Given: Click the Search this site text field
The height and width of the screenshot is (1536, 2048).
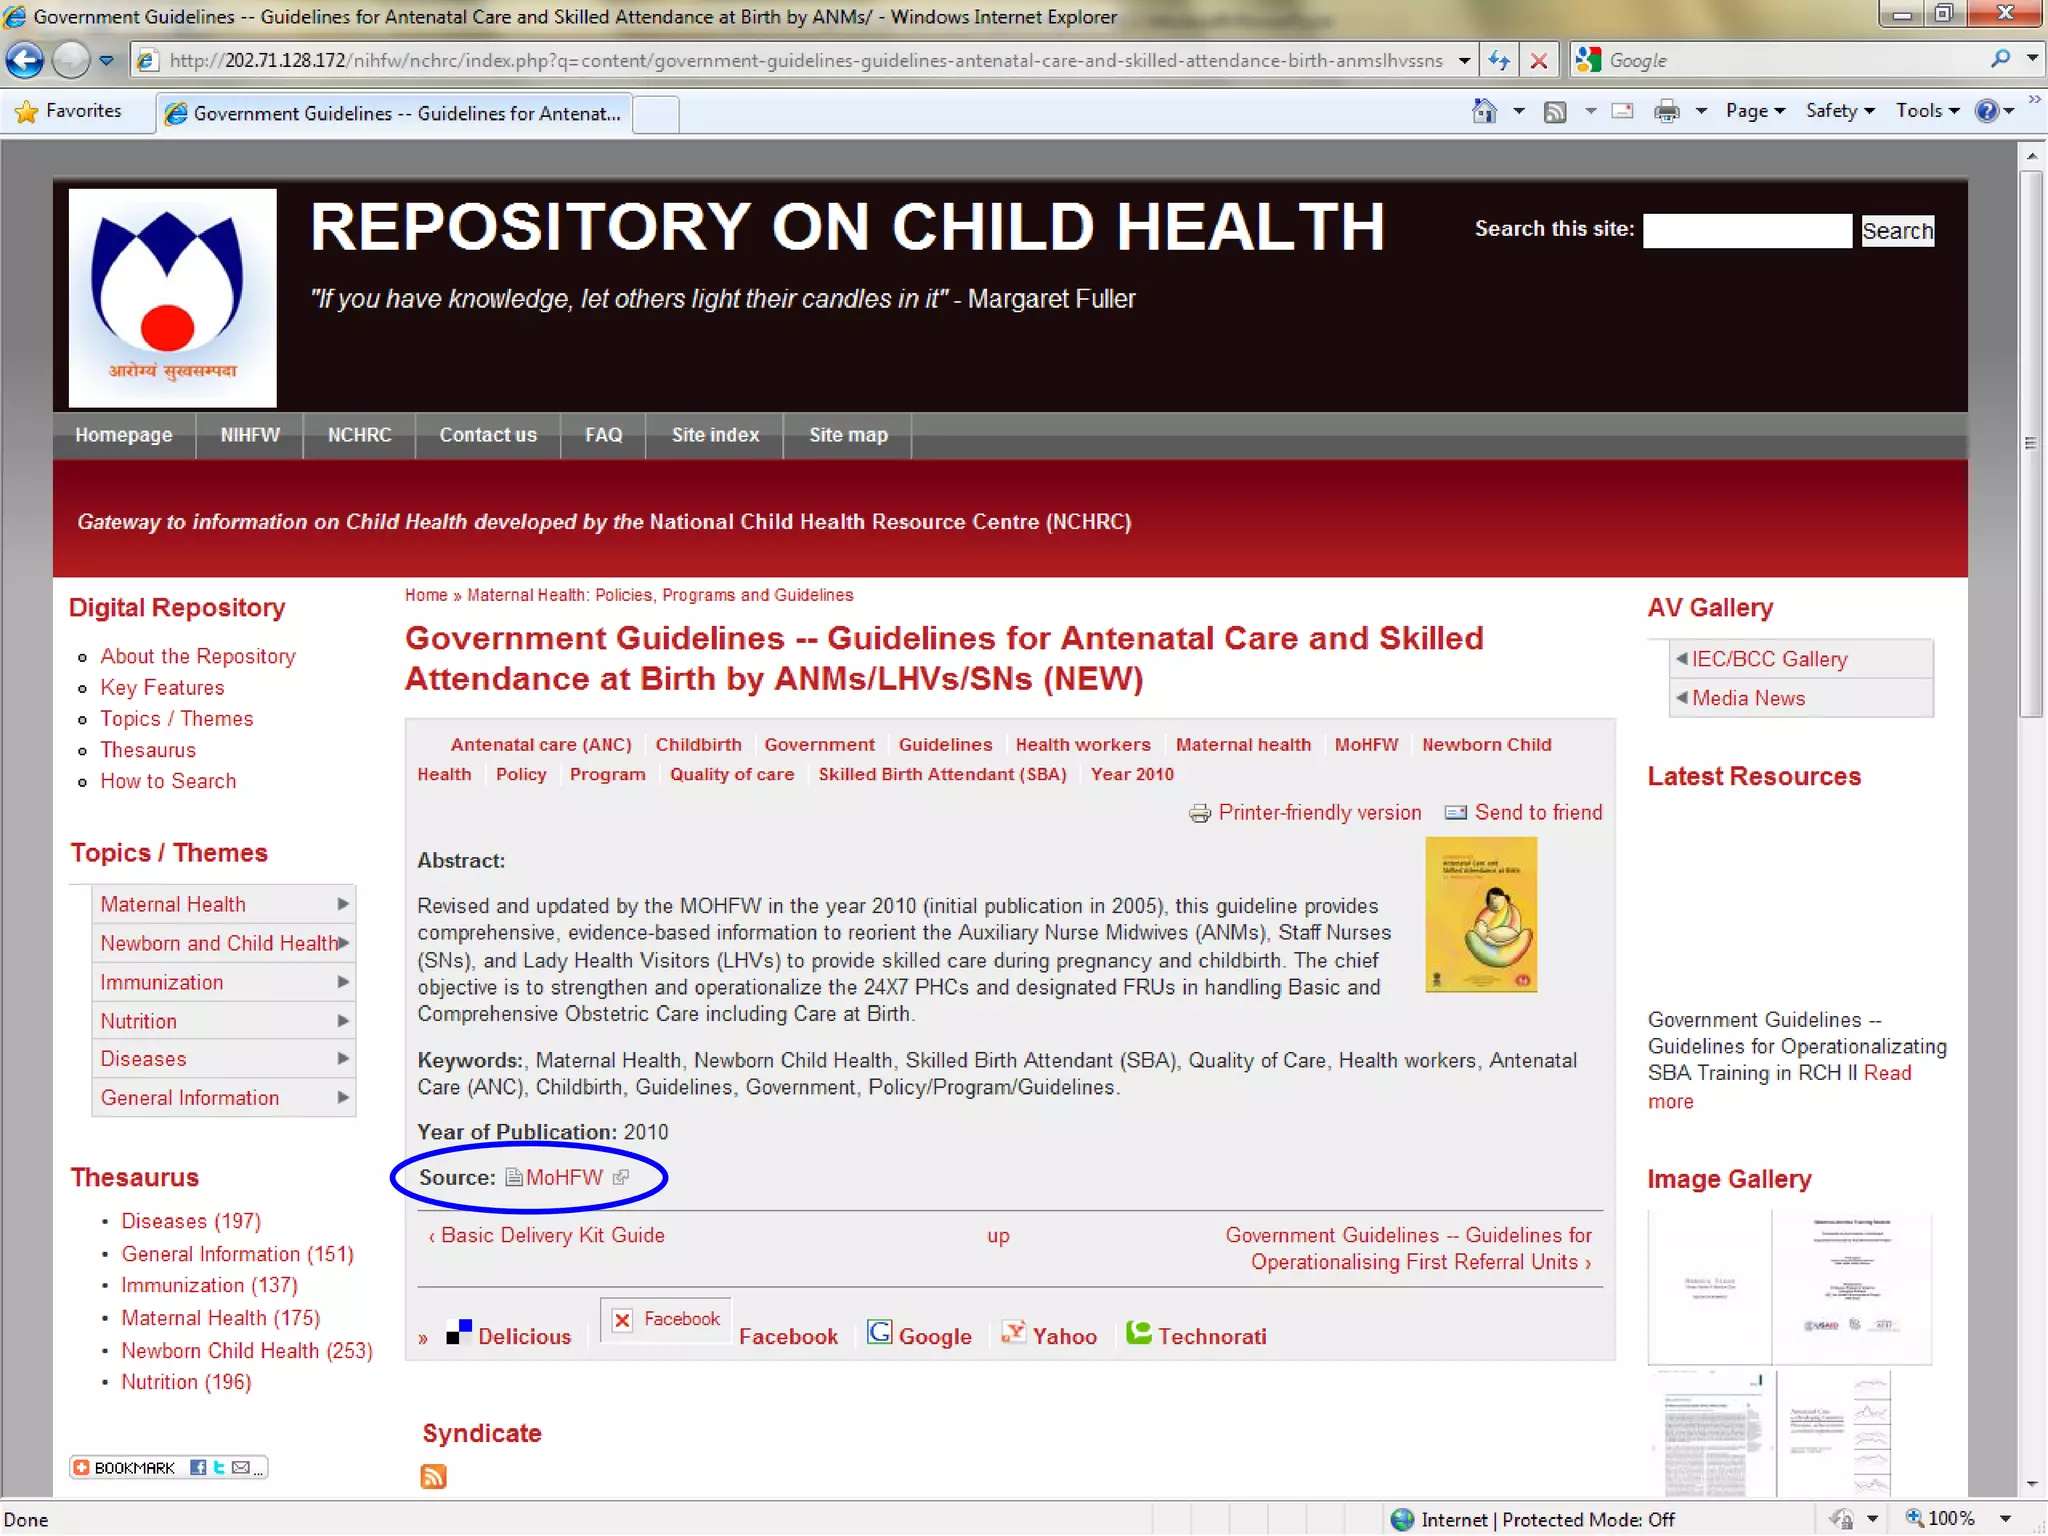Looking at the screenshot, I should click(1746, 231).
